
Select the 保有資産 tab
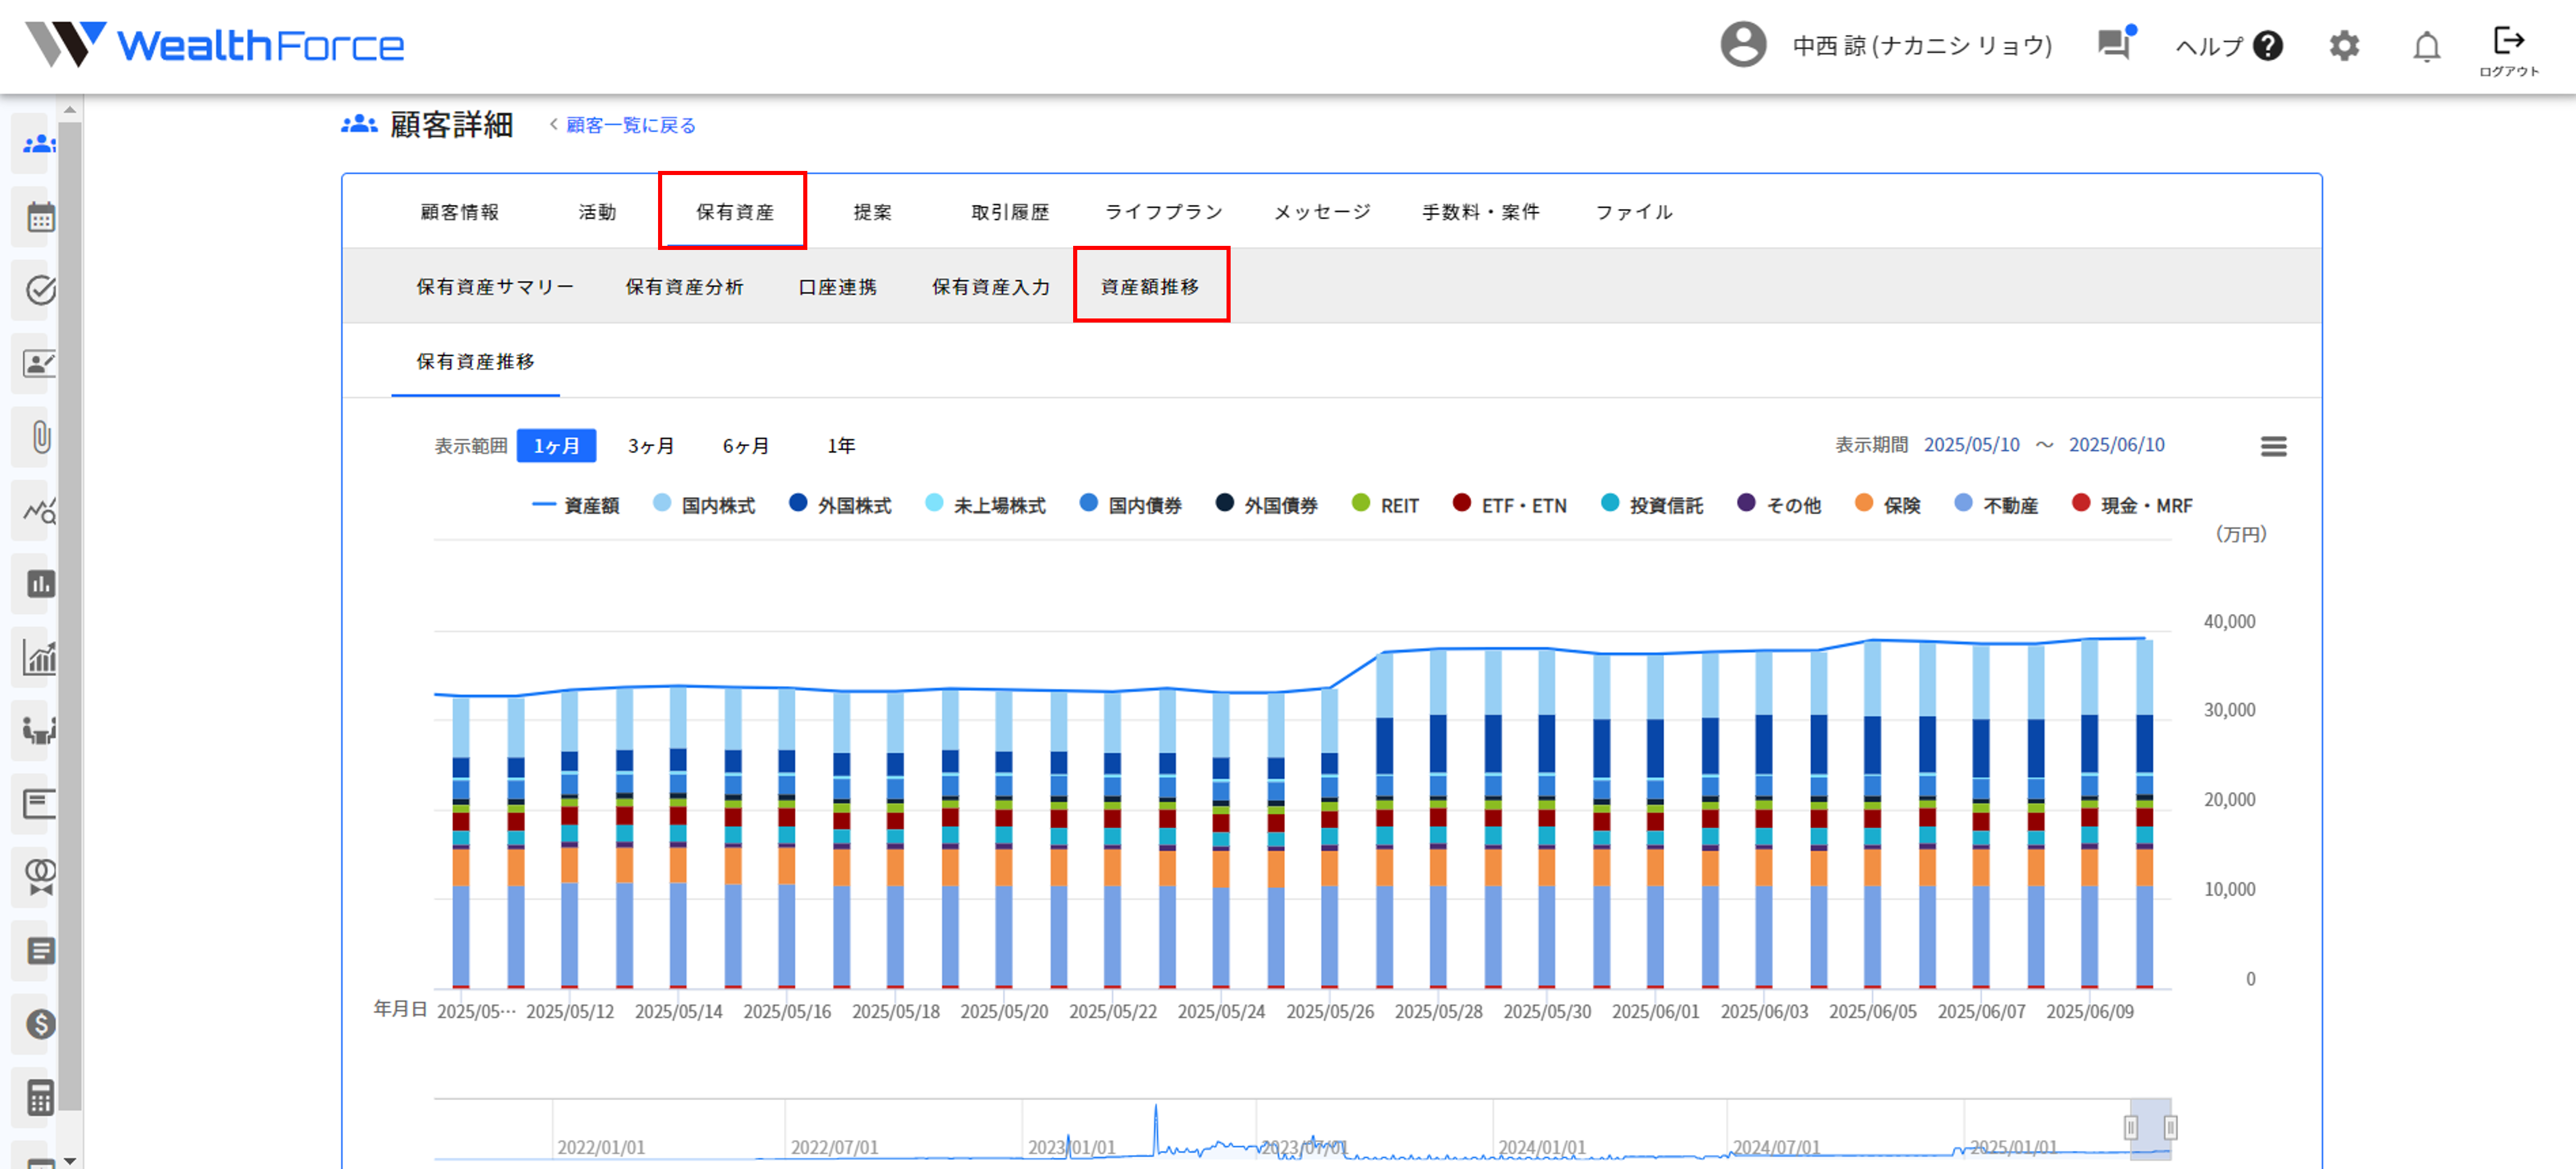[x=735, y=211]
